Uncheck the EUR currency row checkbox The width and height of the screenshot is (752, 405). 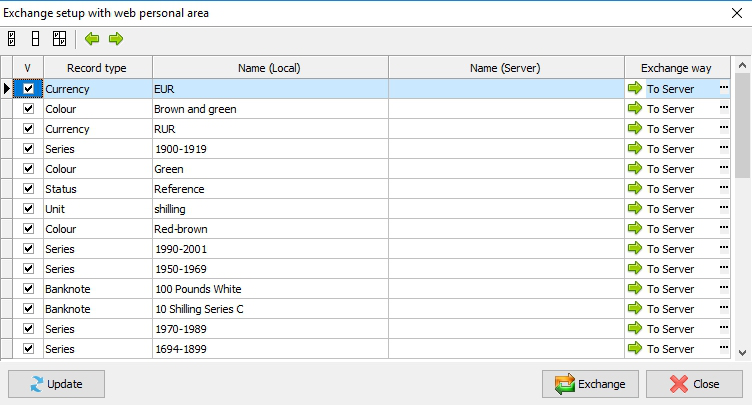pos(28,89)
